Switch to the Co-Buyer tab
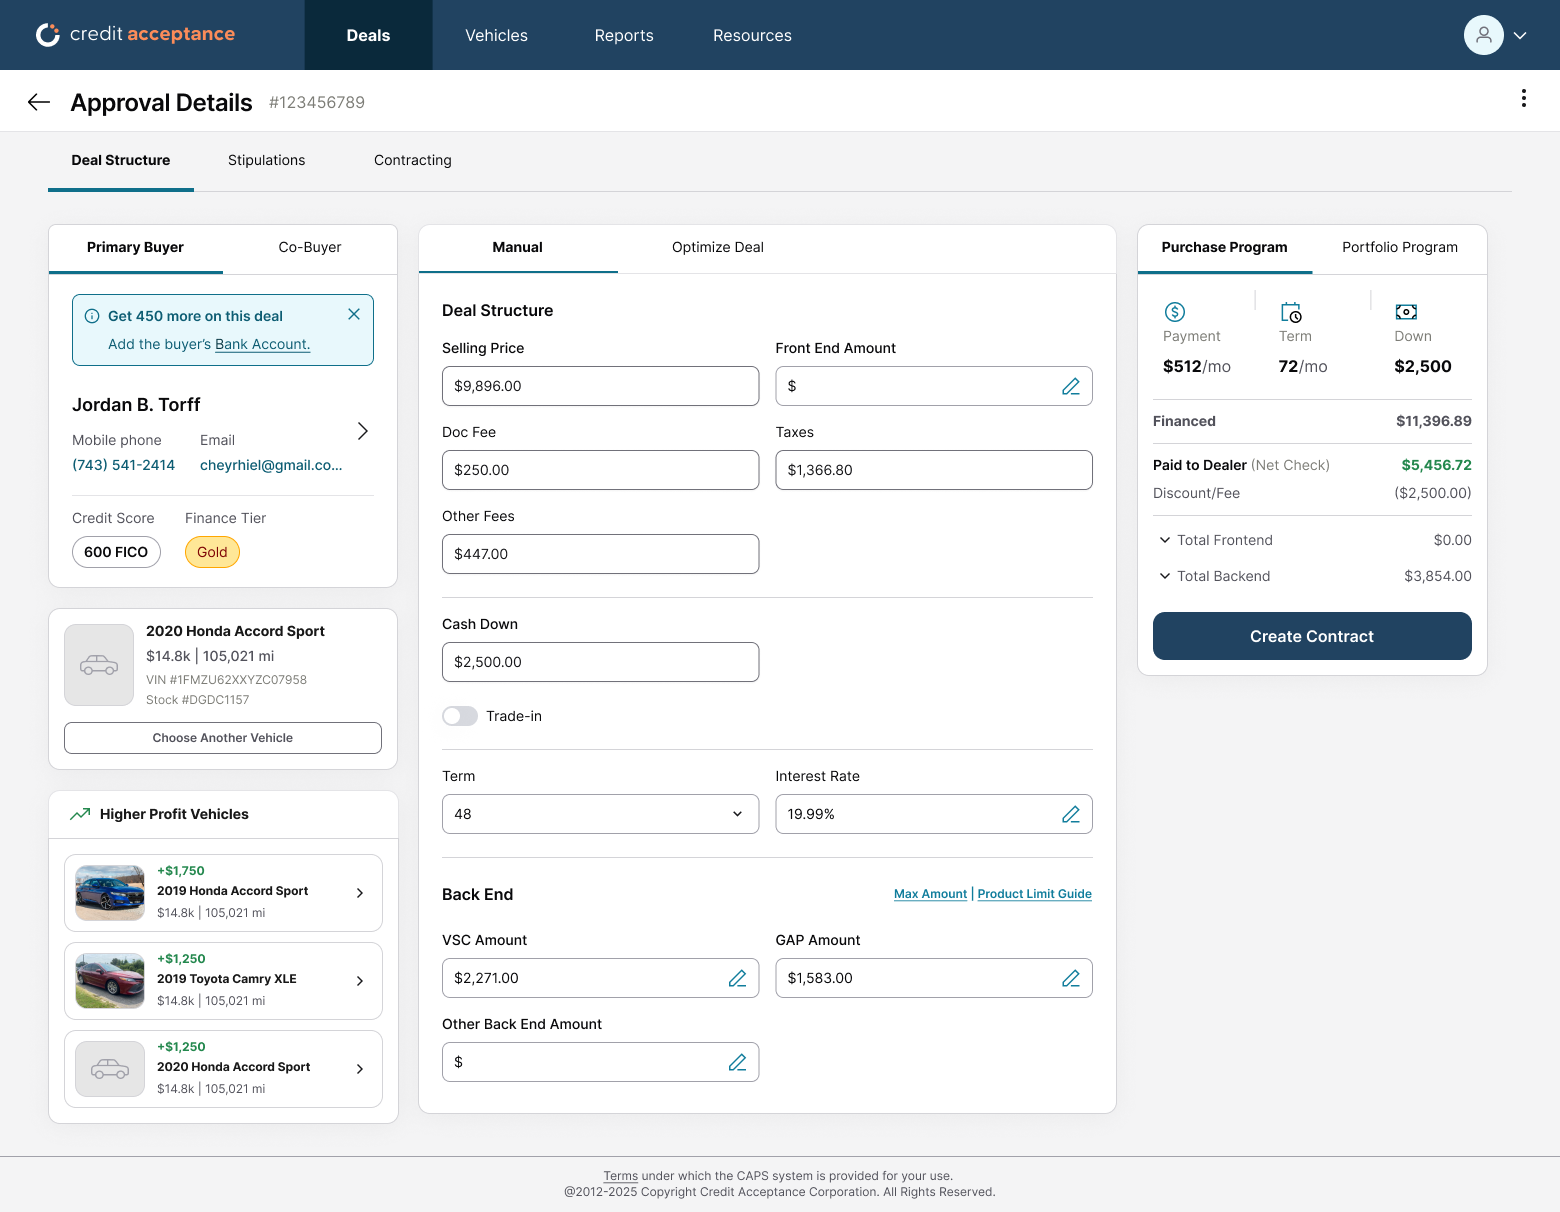Image resolution: width=1560 pixels, height=1212 pixels. pos(310,247)
